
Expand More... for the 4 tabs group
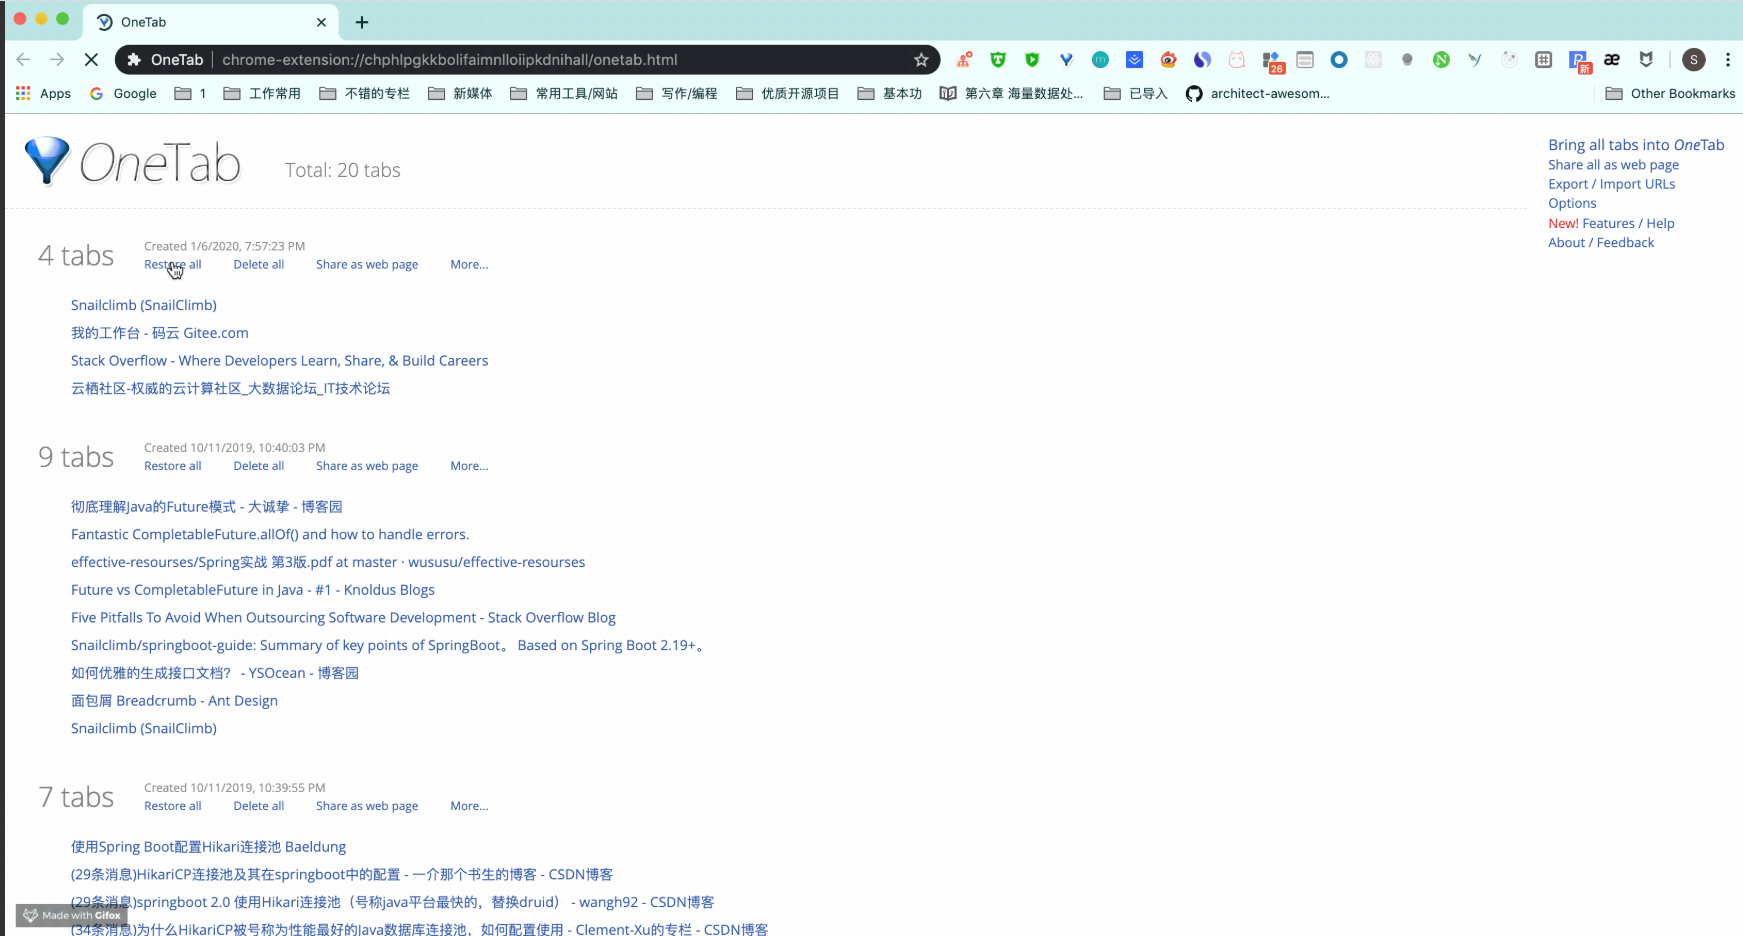pos(469,265)
